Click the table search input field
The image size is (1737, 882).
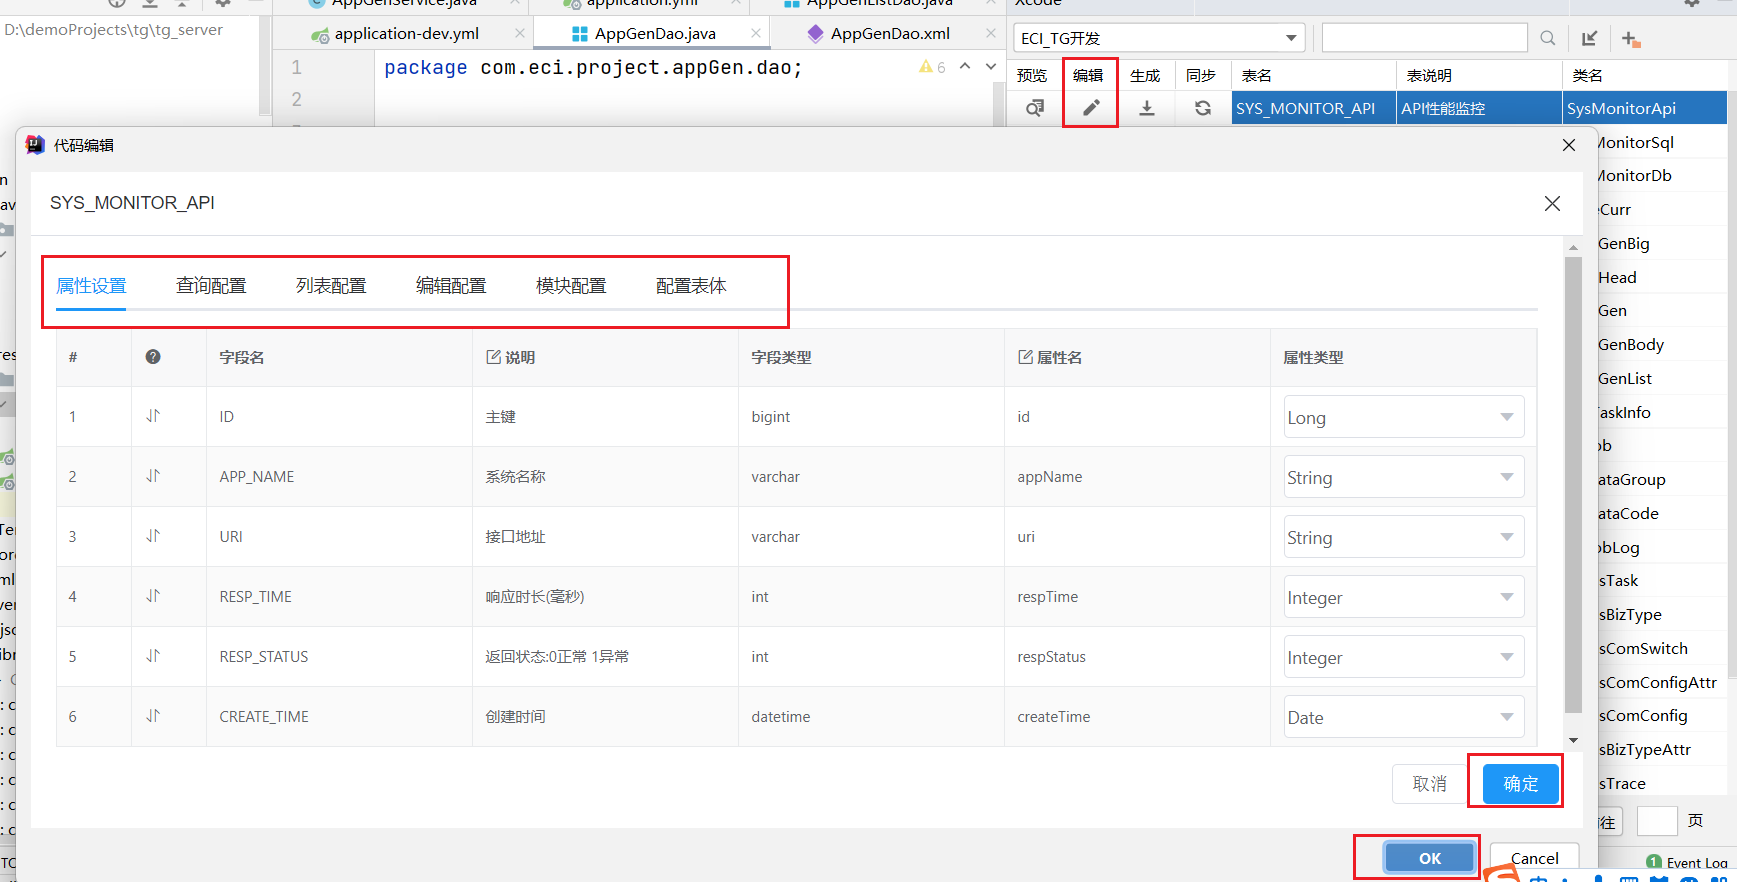[x=1424, y=38]
